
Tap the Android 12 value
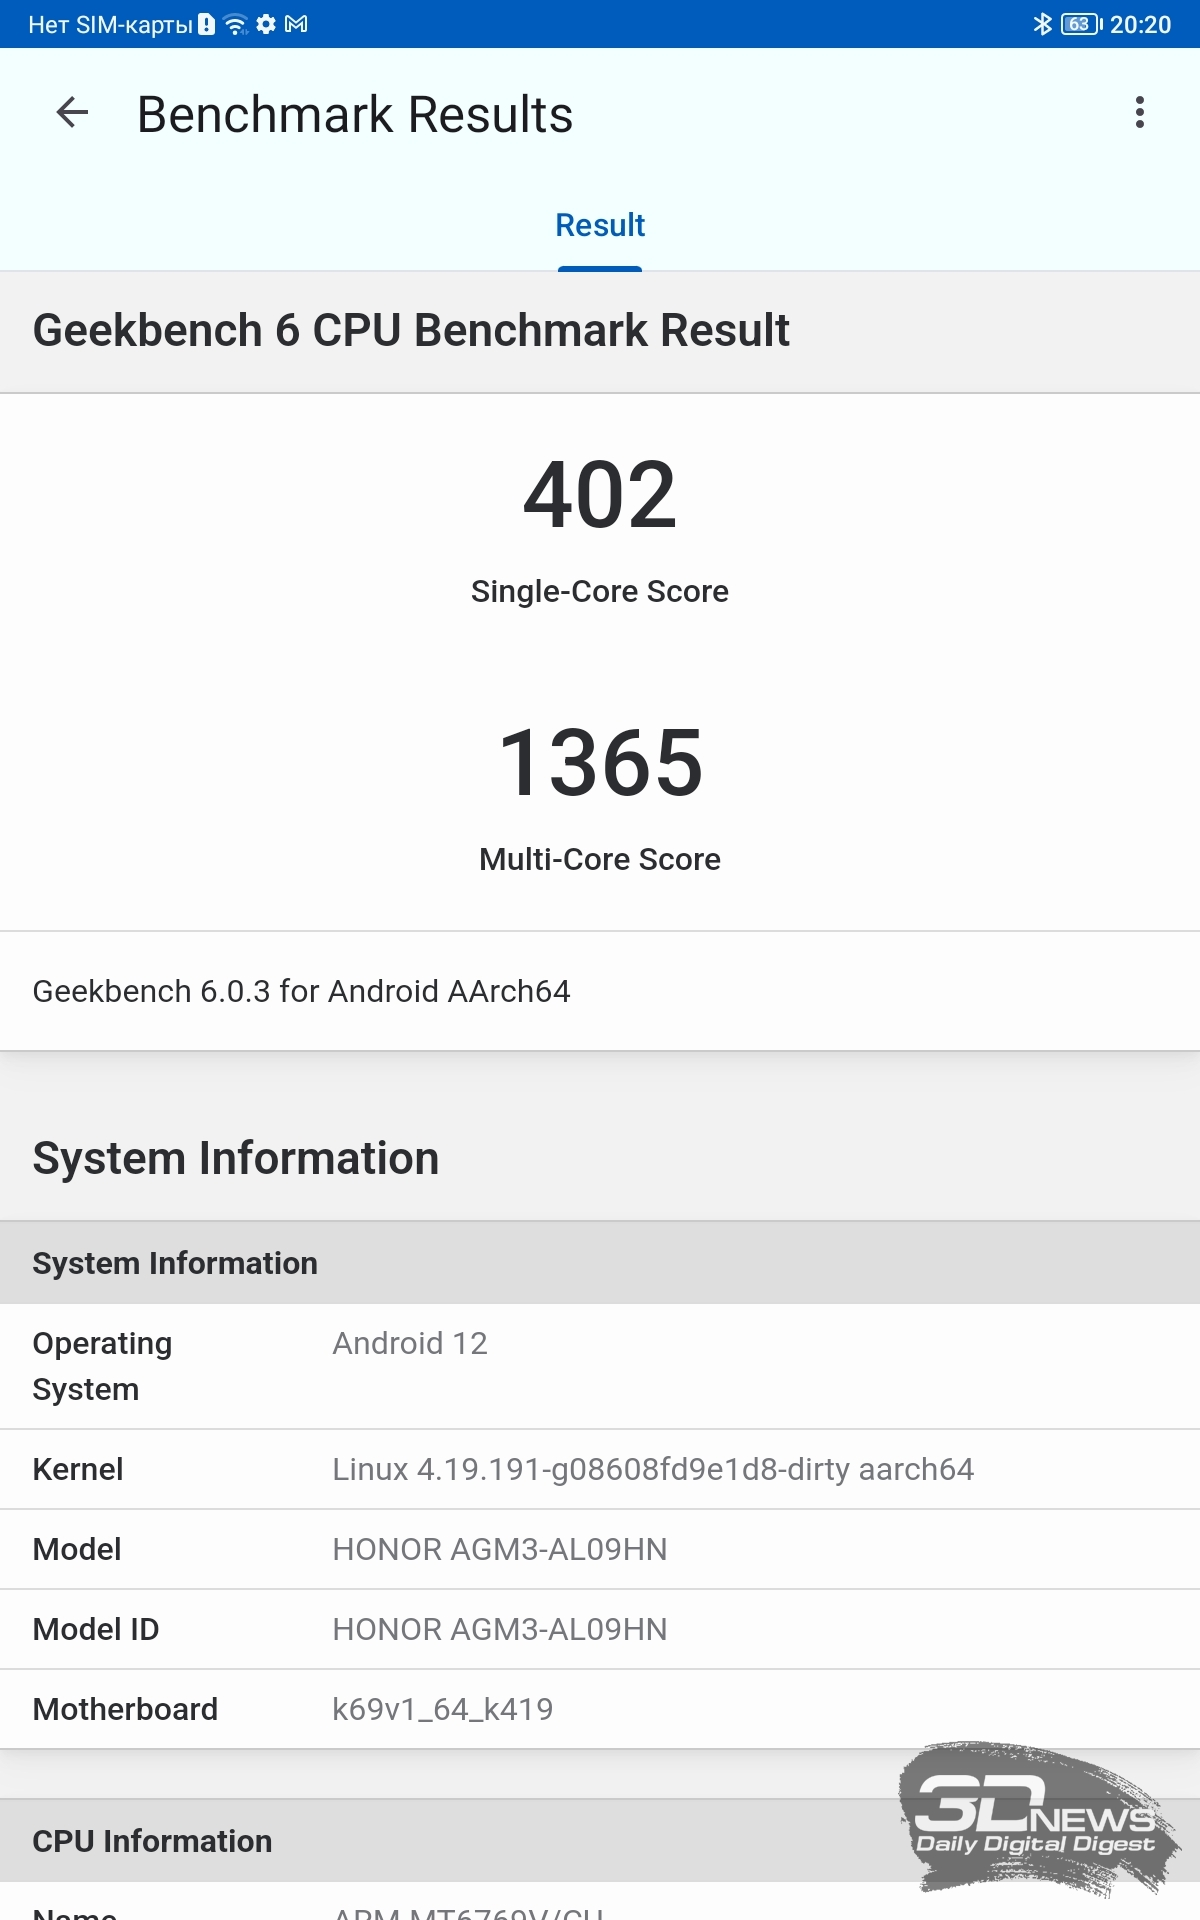(410, 1343)
